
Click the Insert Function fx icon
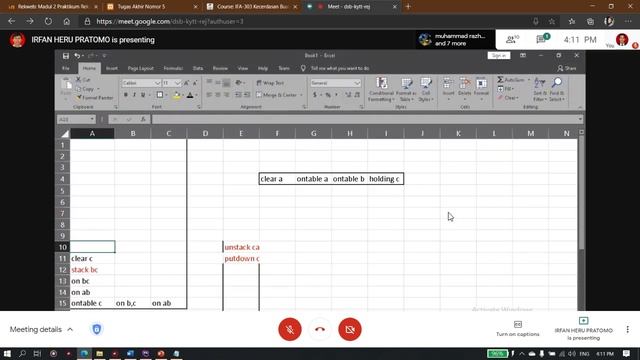(143, 119)
